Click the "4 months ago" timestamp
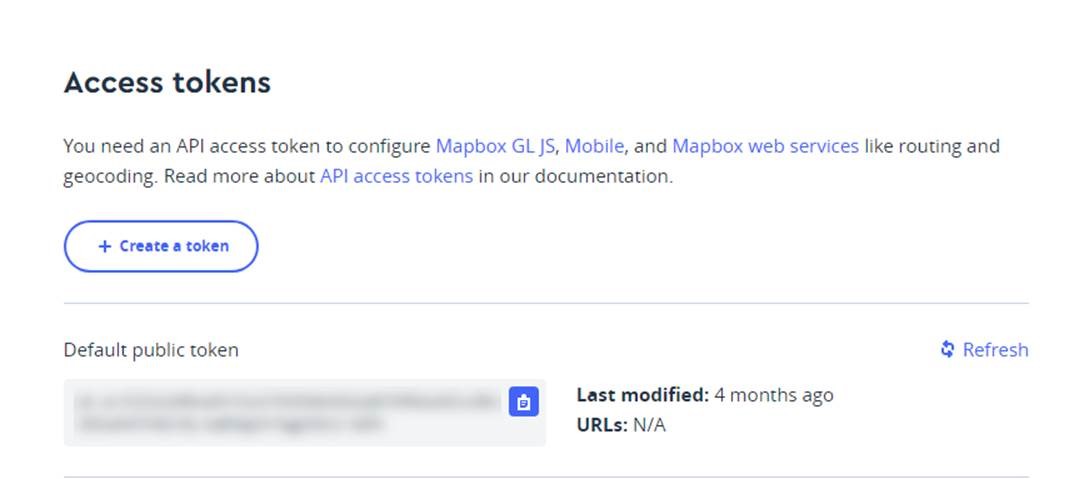The image size is (1074, 479). click(x=774, y=395)
